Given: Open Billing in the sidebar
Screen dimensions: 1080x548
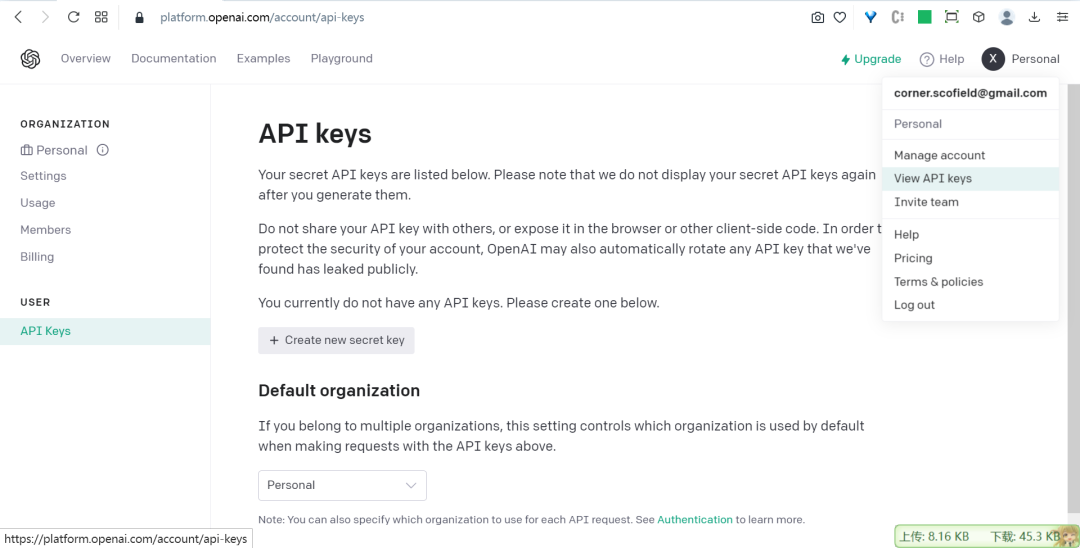Looking at the screenshot, I should click(37, 257).
